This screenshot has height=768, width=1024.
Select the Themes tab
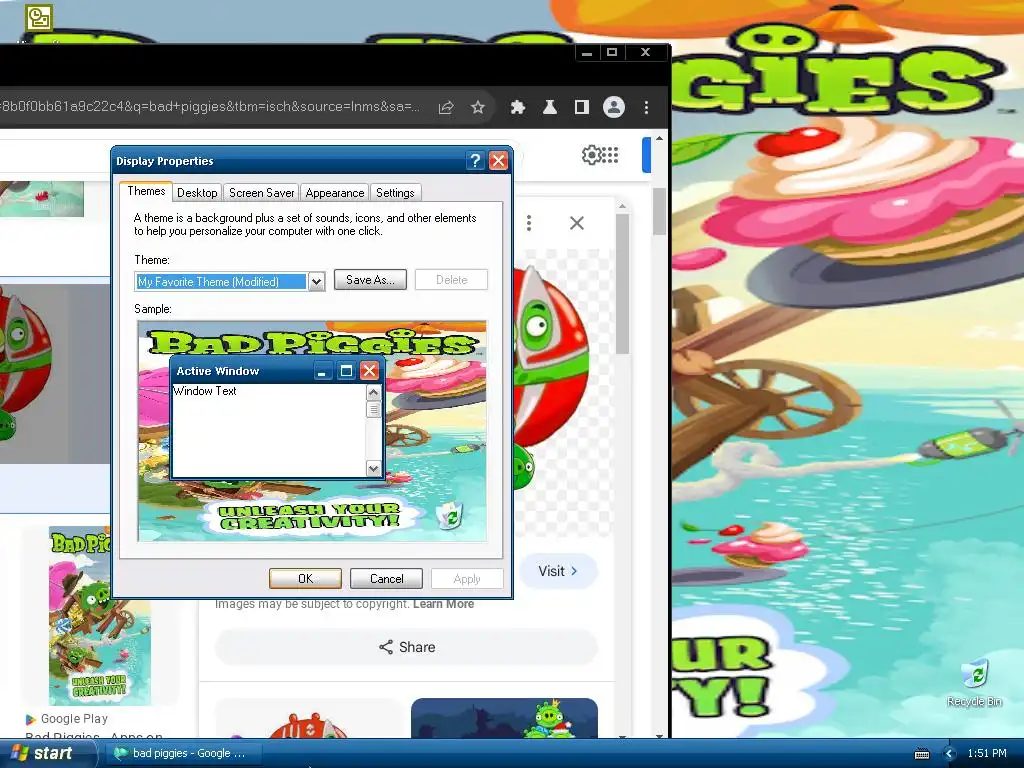[x=146, y=191]
